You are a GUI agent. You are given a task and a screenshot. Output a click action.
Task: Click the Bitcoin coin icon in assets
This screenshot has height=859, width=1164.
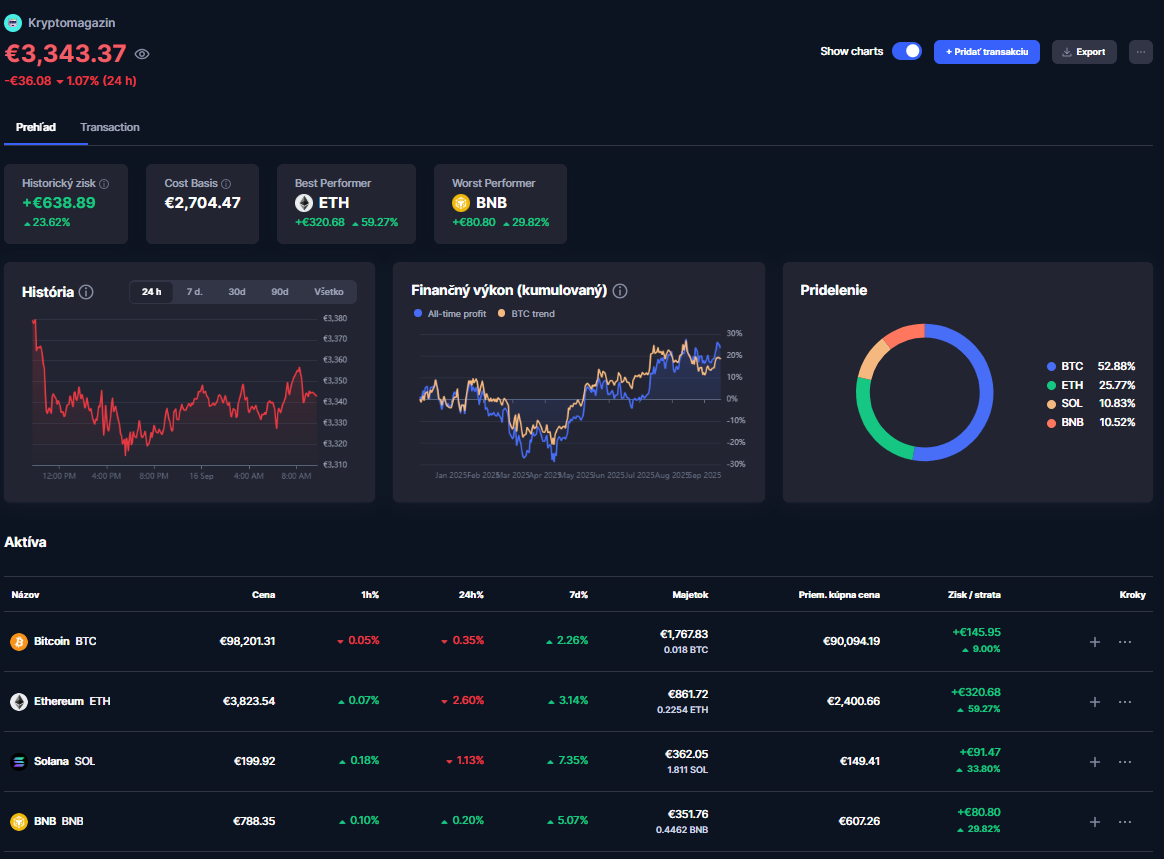[x=18, y=641]
